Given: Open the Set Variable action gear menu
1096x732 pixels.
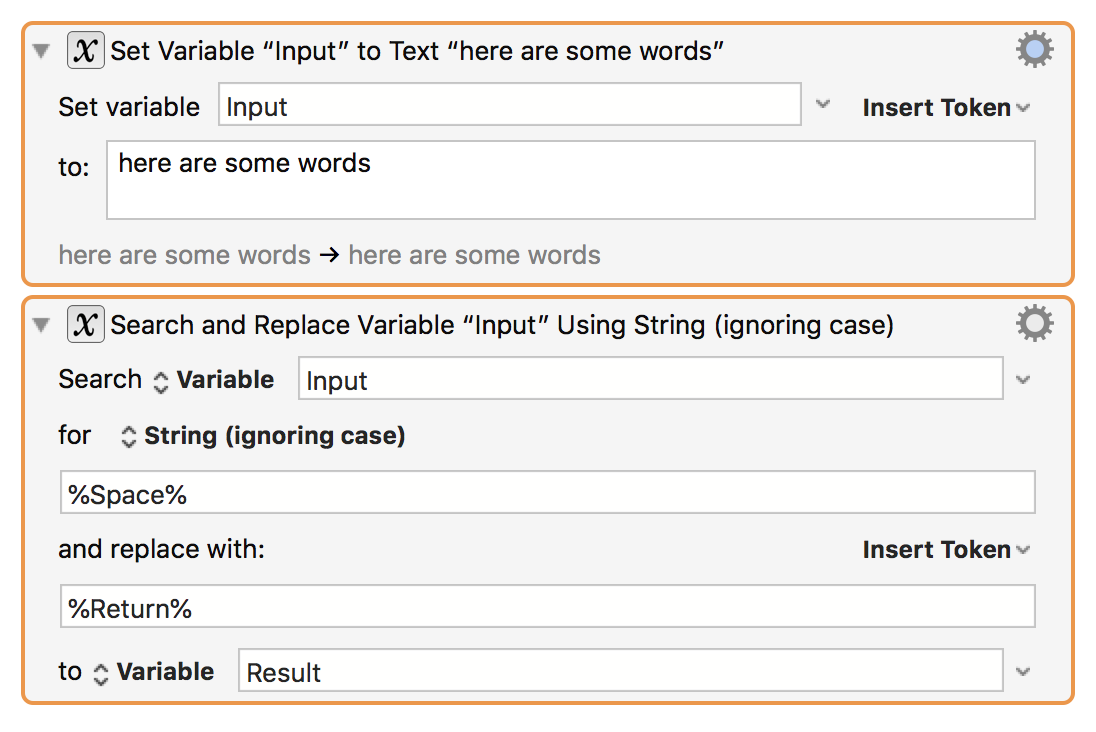Looking at the screenshot, I should tap(1034, 48).
